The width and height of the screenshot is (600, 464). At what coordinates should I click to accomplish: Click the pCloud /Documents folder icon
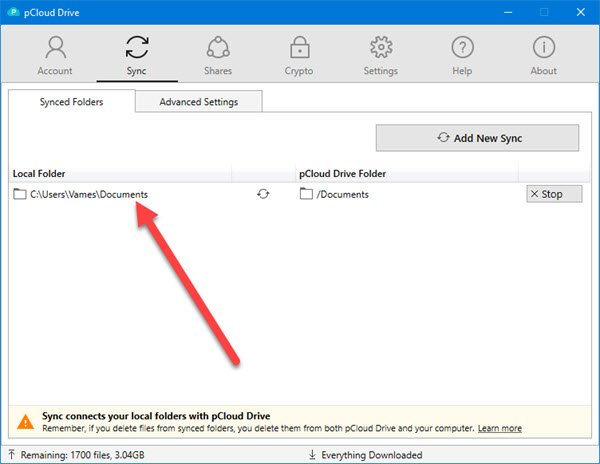tap(306, 194)
